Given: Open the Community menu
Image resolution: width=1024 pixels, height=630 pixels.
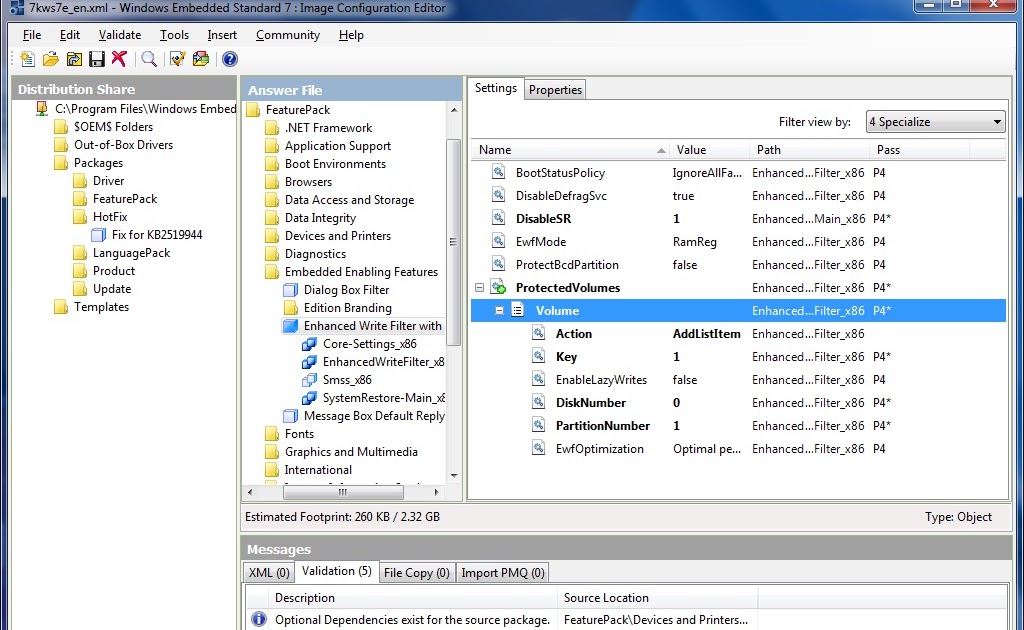Looking at the screenshot, I should tap(287, 35).
